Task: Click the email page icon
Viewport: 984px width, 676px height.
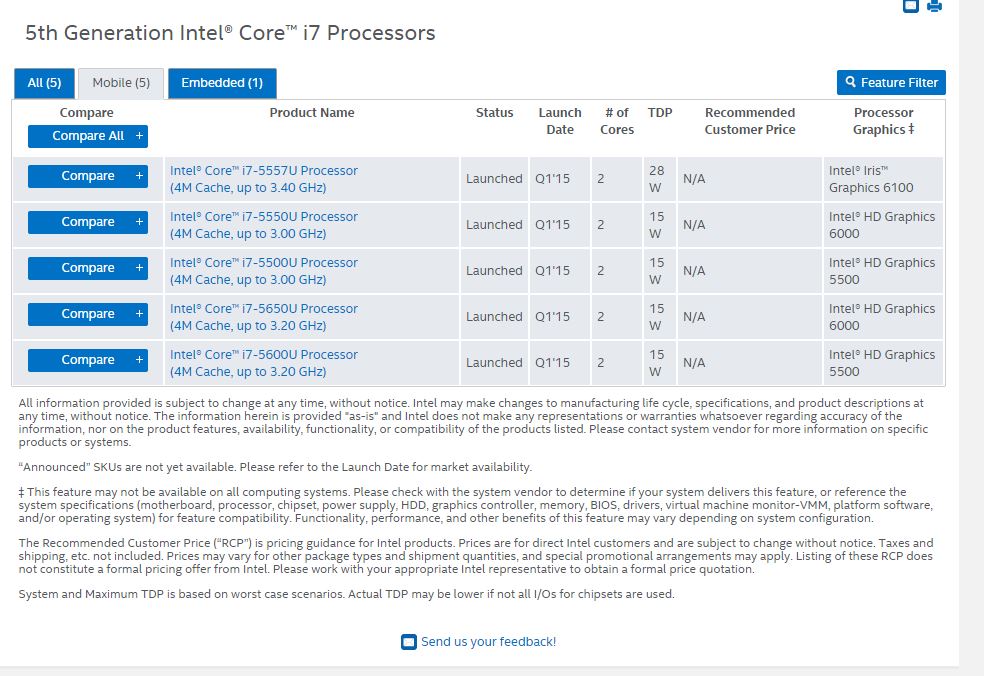Action: (x=910, y=5)
